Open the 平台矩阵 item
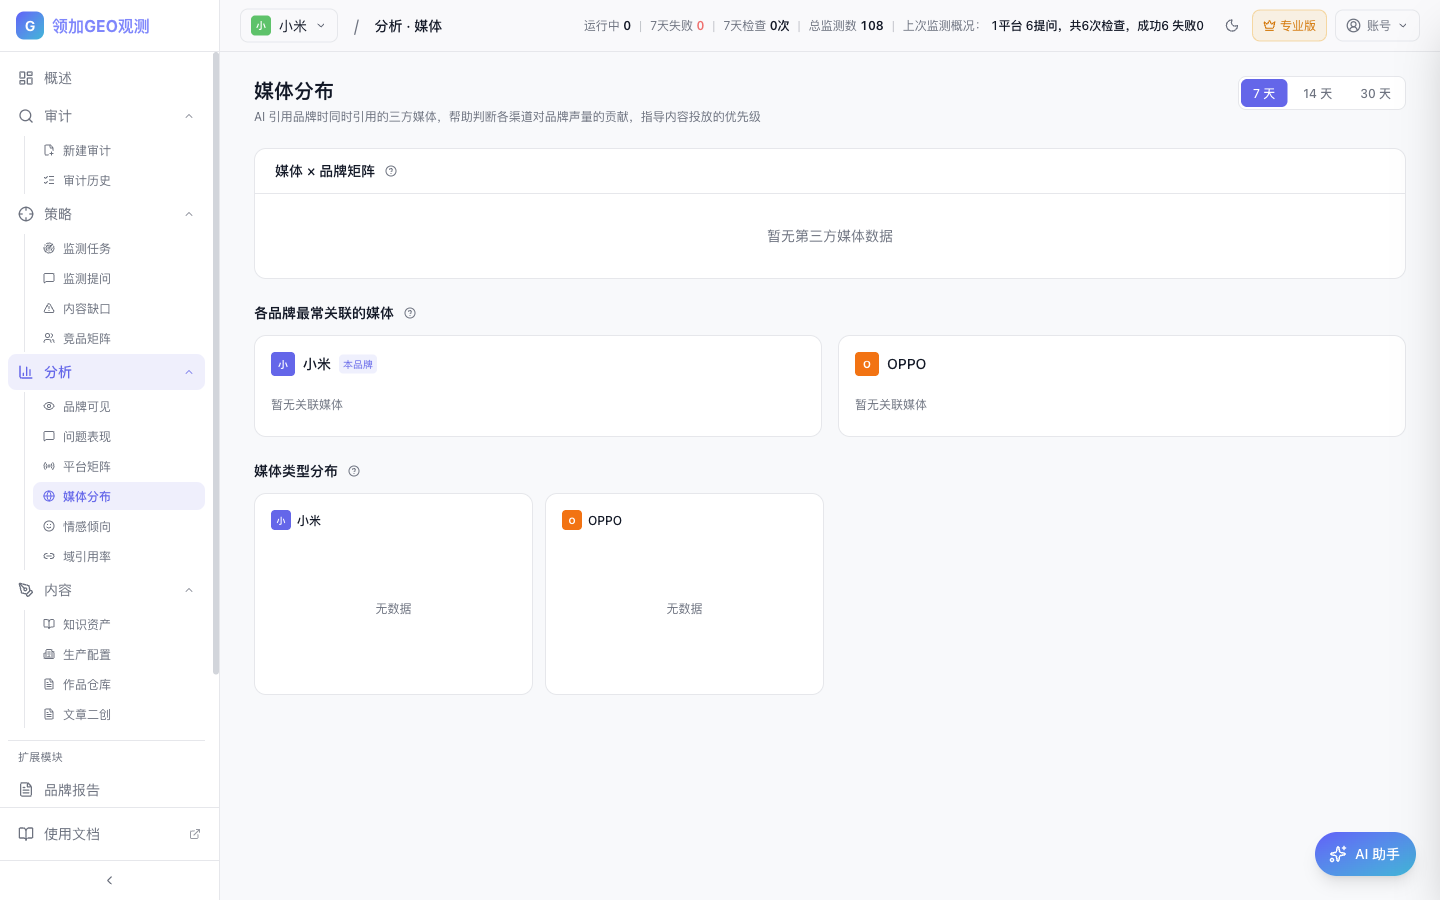This screenshot has width=1440, height=900. [x=119, y=466]
